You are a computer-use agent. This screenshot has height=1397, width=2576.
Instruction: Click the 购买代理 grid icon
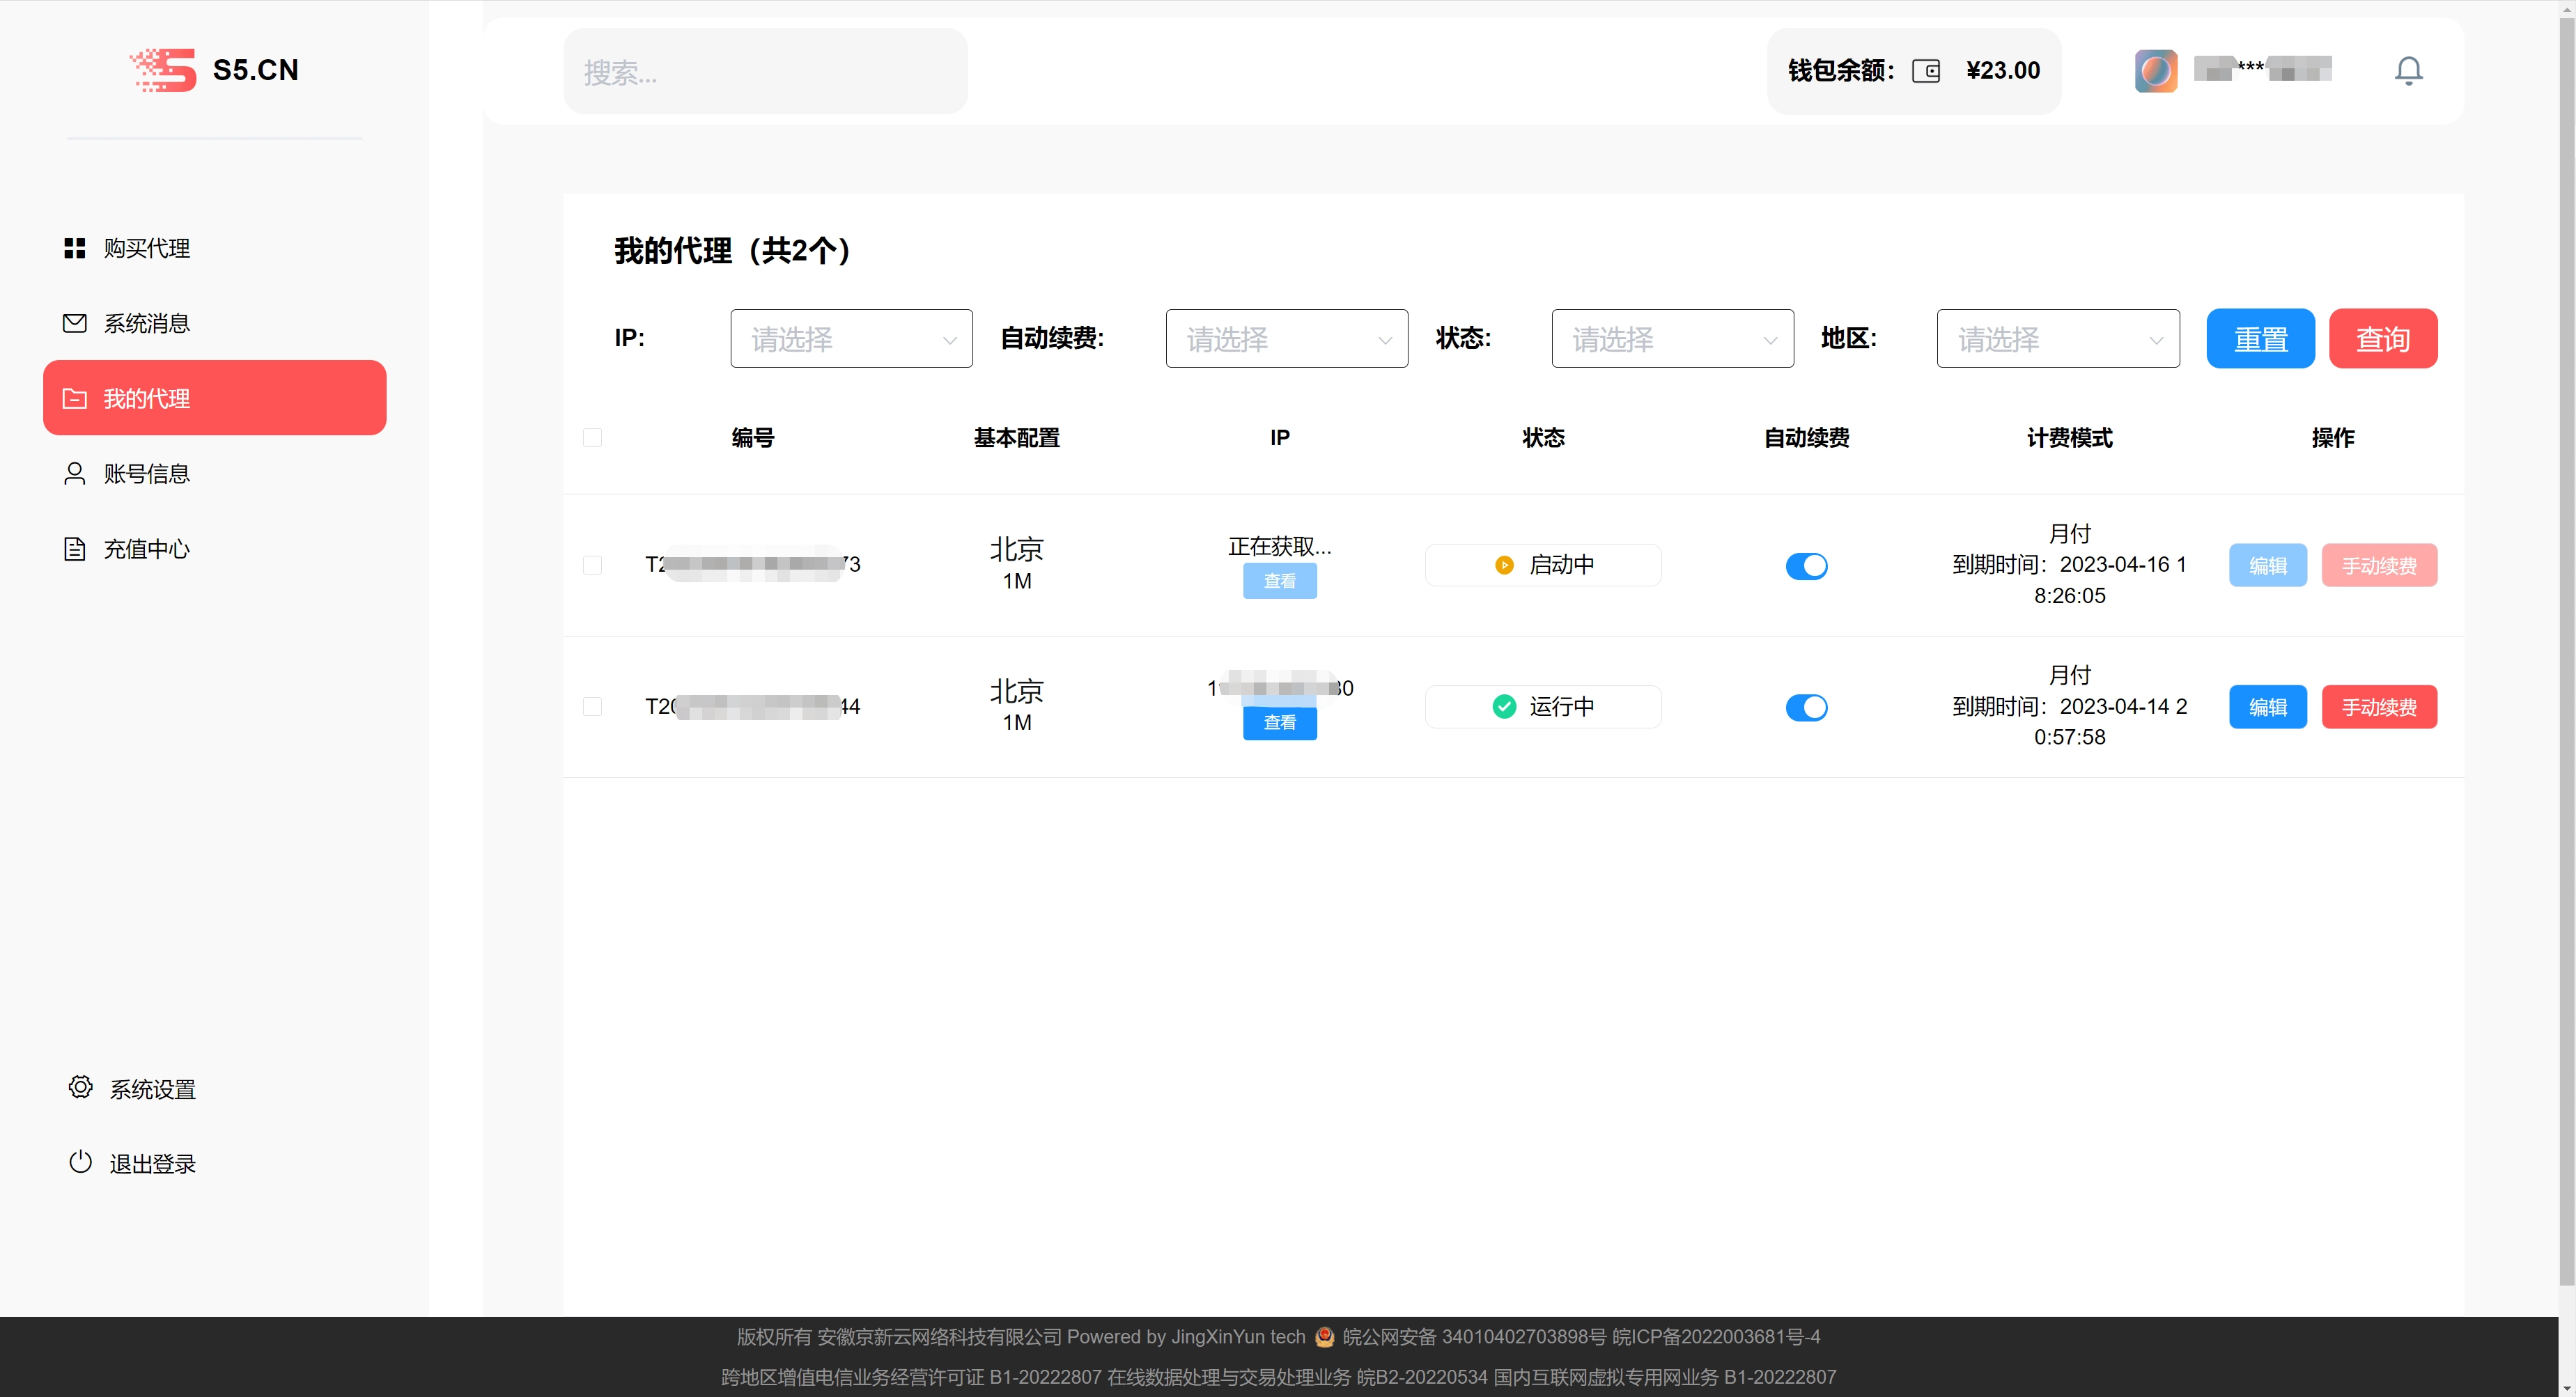pos(75,248)
